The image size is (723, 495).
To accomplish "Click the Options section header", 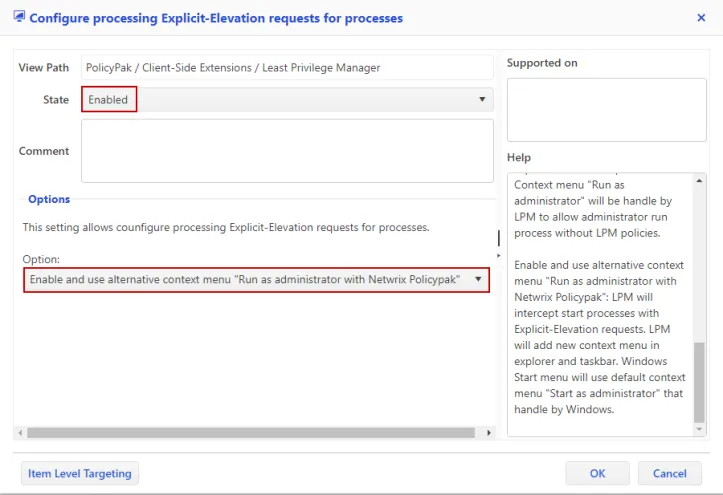I will pyautogui.click(x=49, y=200).
